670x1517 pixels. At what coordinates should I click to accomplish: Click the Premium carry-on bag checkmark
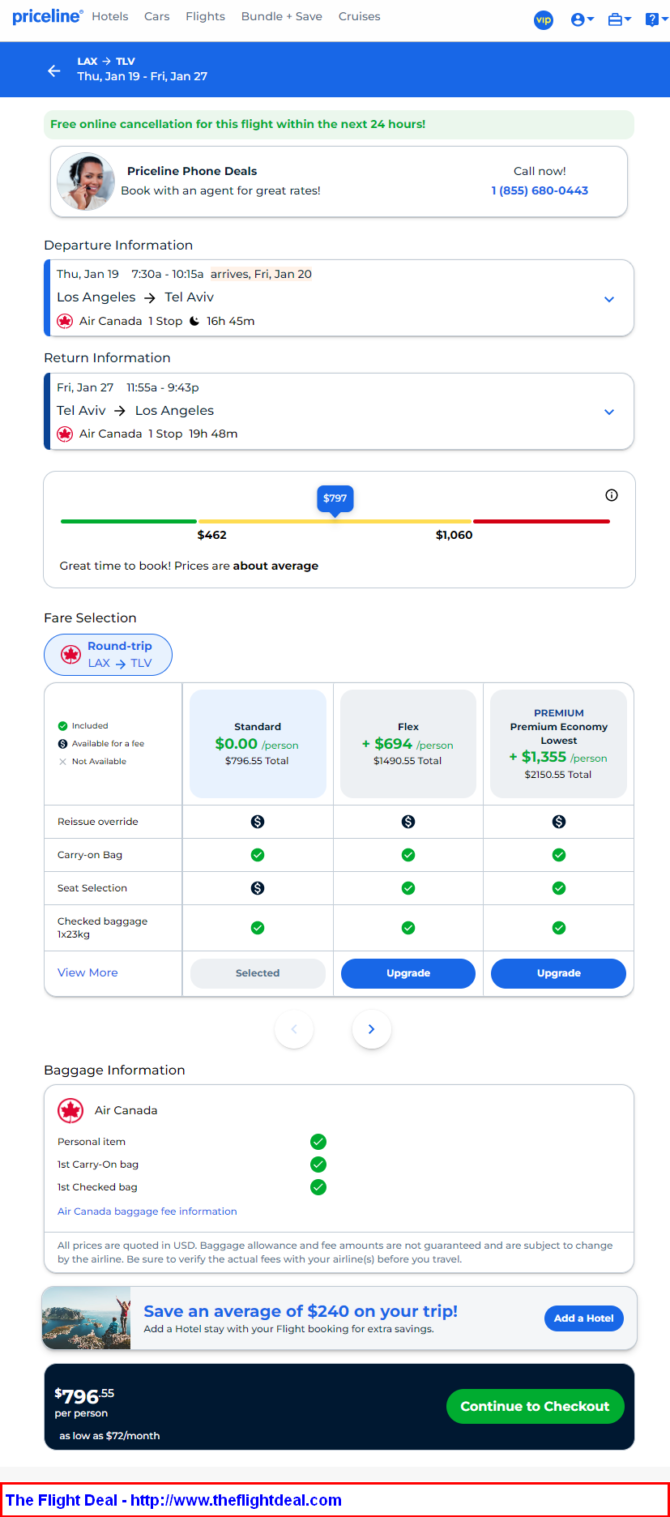tap(559, 855)
